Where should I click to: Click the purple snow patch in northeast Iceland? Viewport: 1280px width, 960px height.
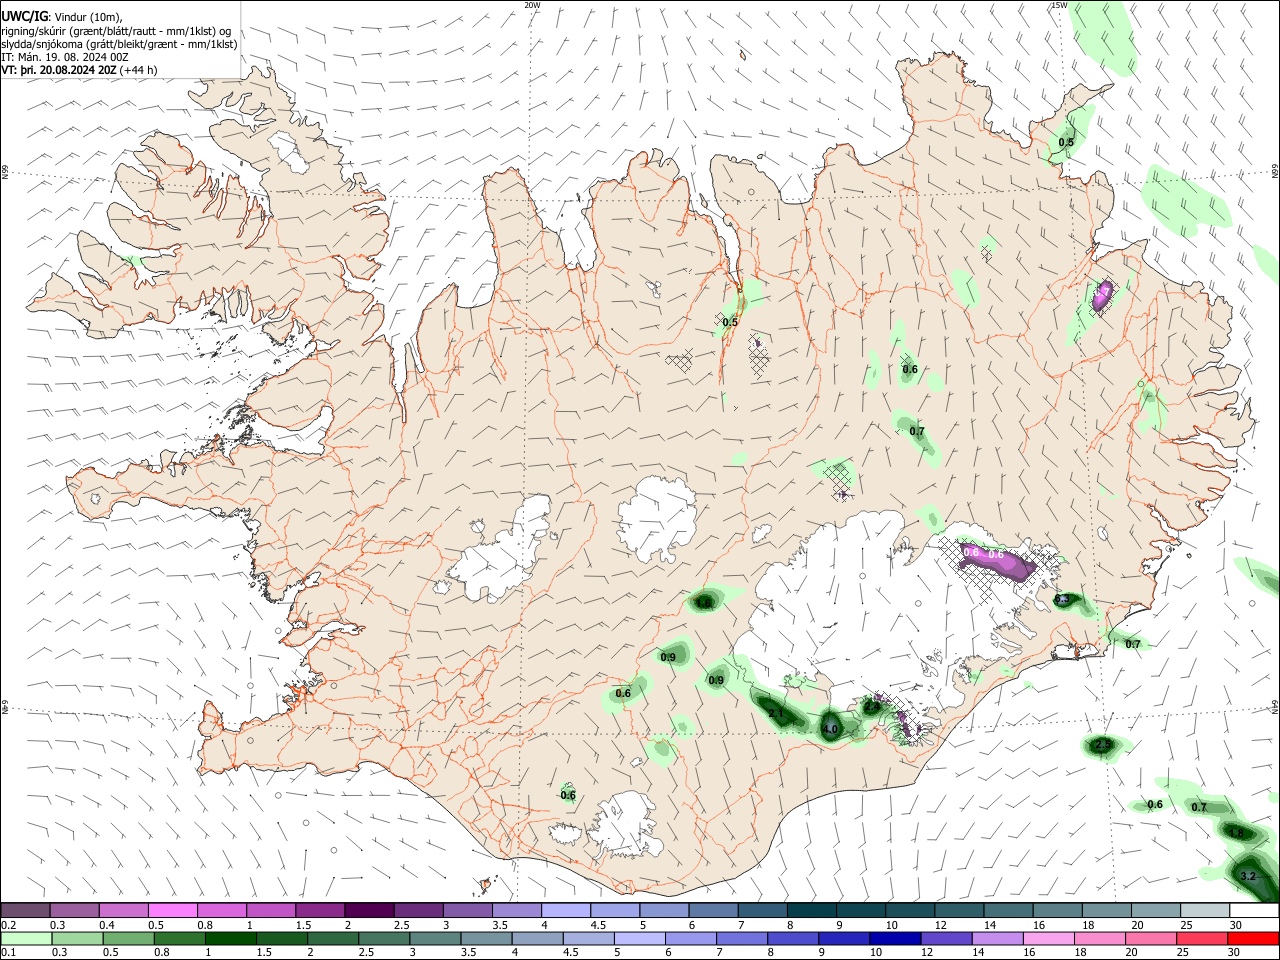click(x=1102, y=296)
